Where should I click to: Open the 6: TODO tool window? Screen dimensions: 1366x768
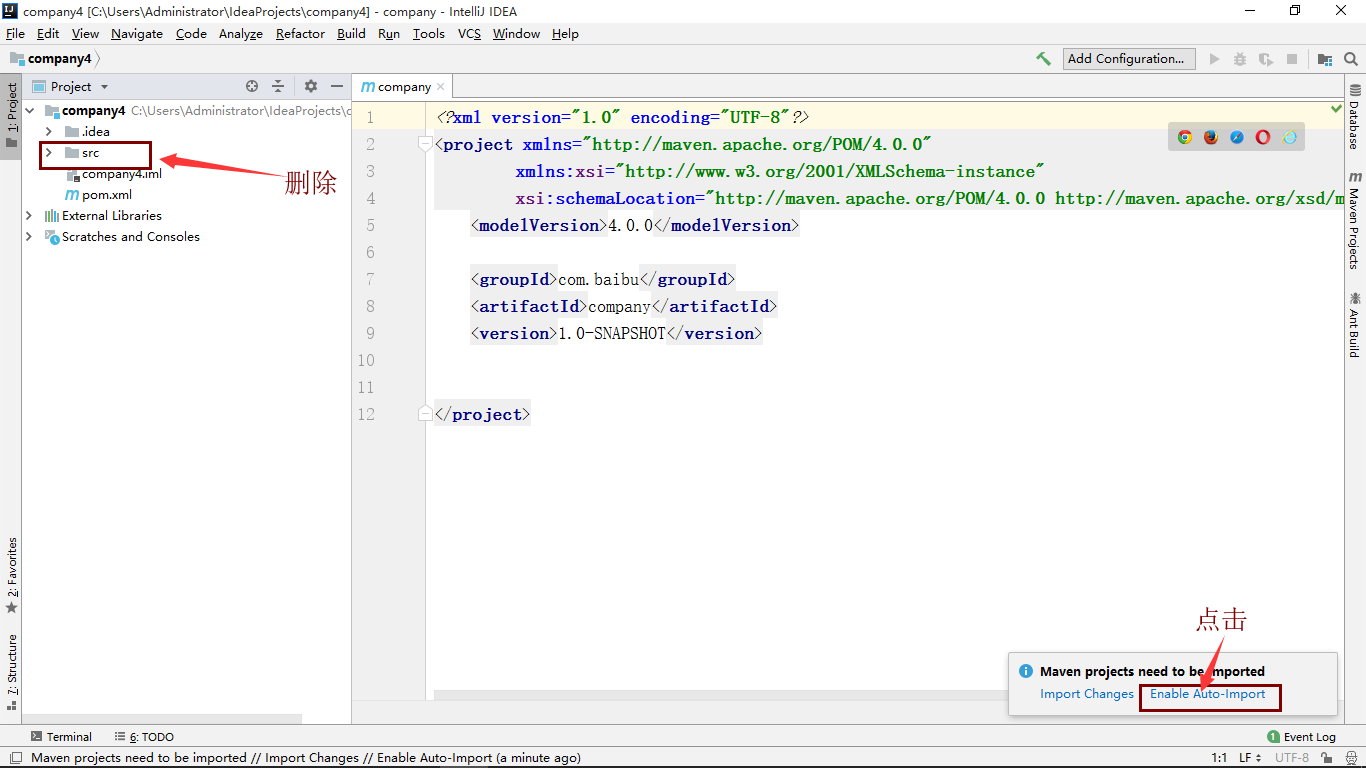144,737
